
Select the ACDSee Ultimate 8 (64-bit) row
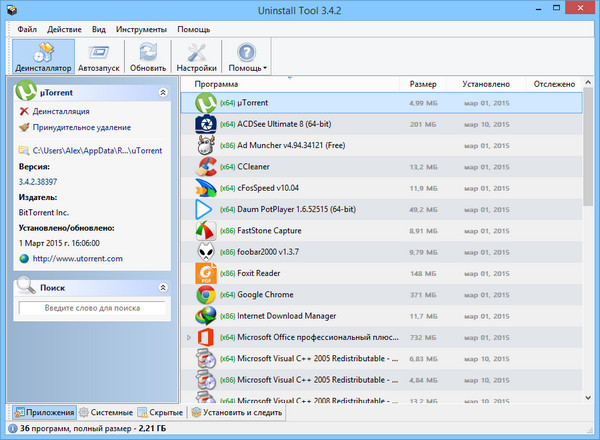coord(382,124)
